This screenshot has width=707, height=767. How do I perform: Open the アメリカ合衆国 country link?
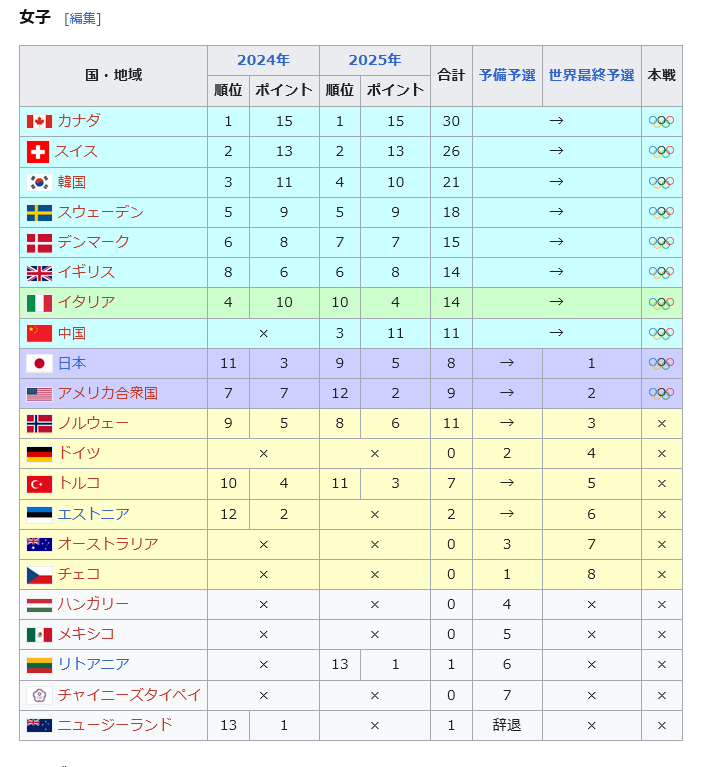(x=107, y=393)
